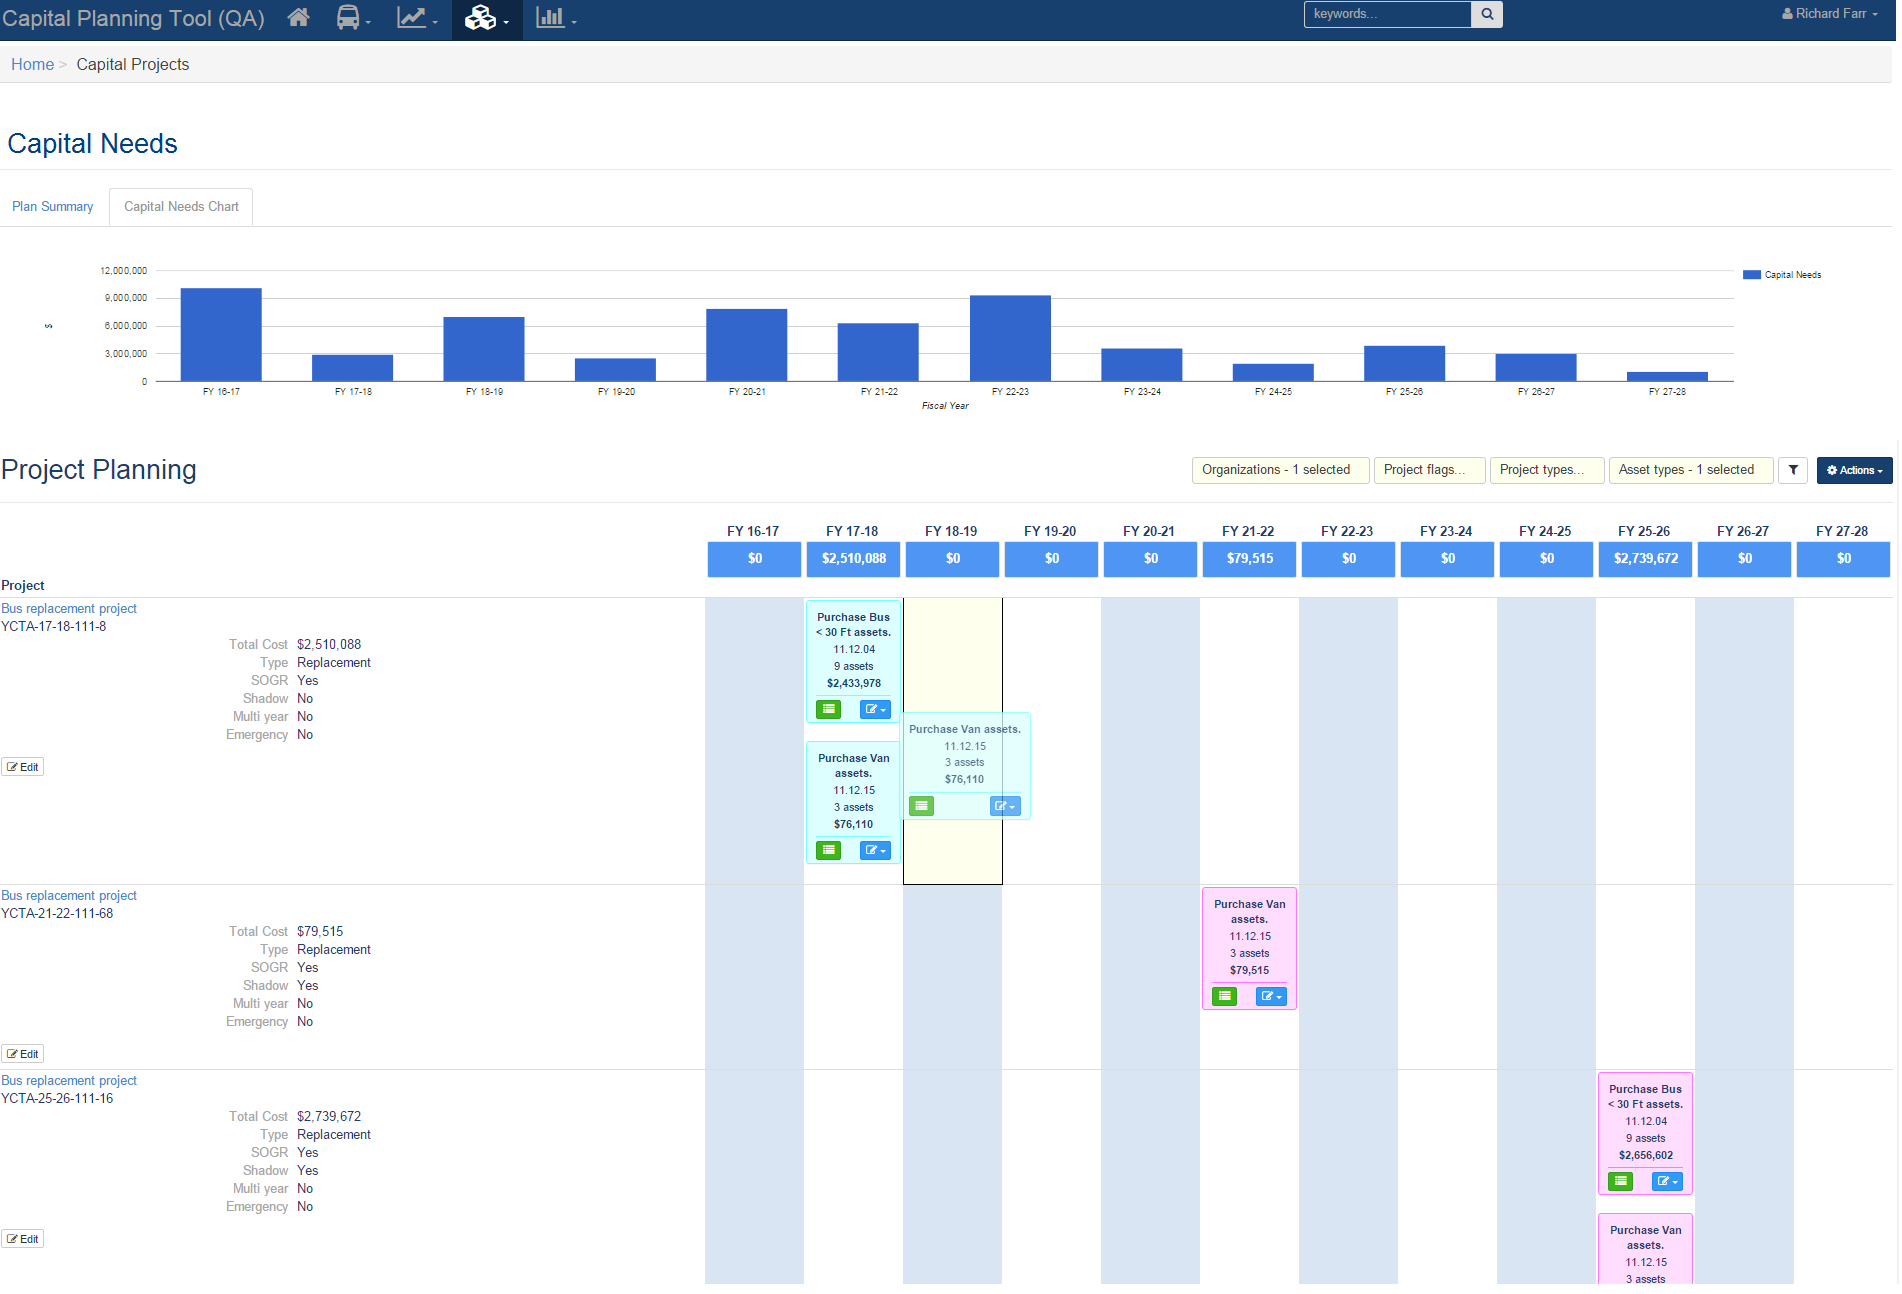This screenshot has height=1294, width=1902.
Task: Click the keywords search input field
Action: [x=1388, y=14]
